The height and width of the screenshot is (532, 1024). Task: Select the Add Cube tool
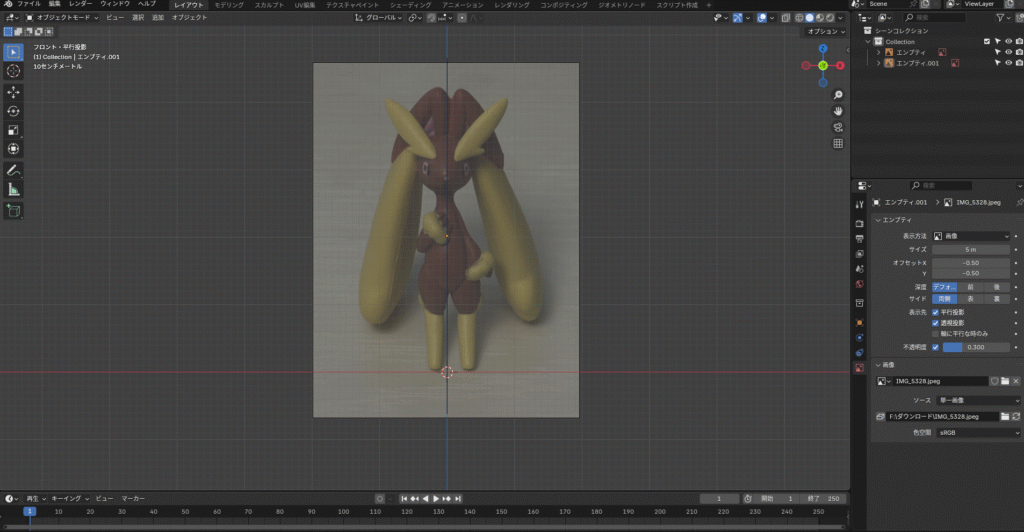(13, 211)
